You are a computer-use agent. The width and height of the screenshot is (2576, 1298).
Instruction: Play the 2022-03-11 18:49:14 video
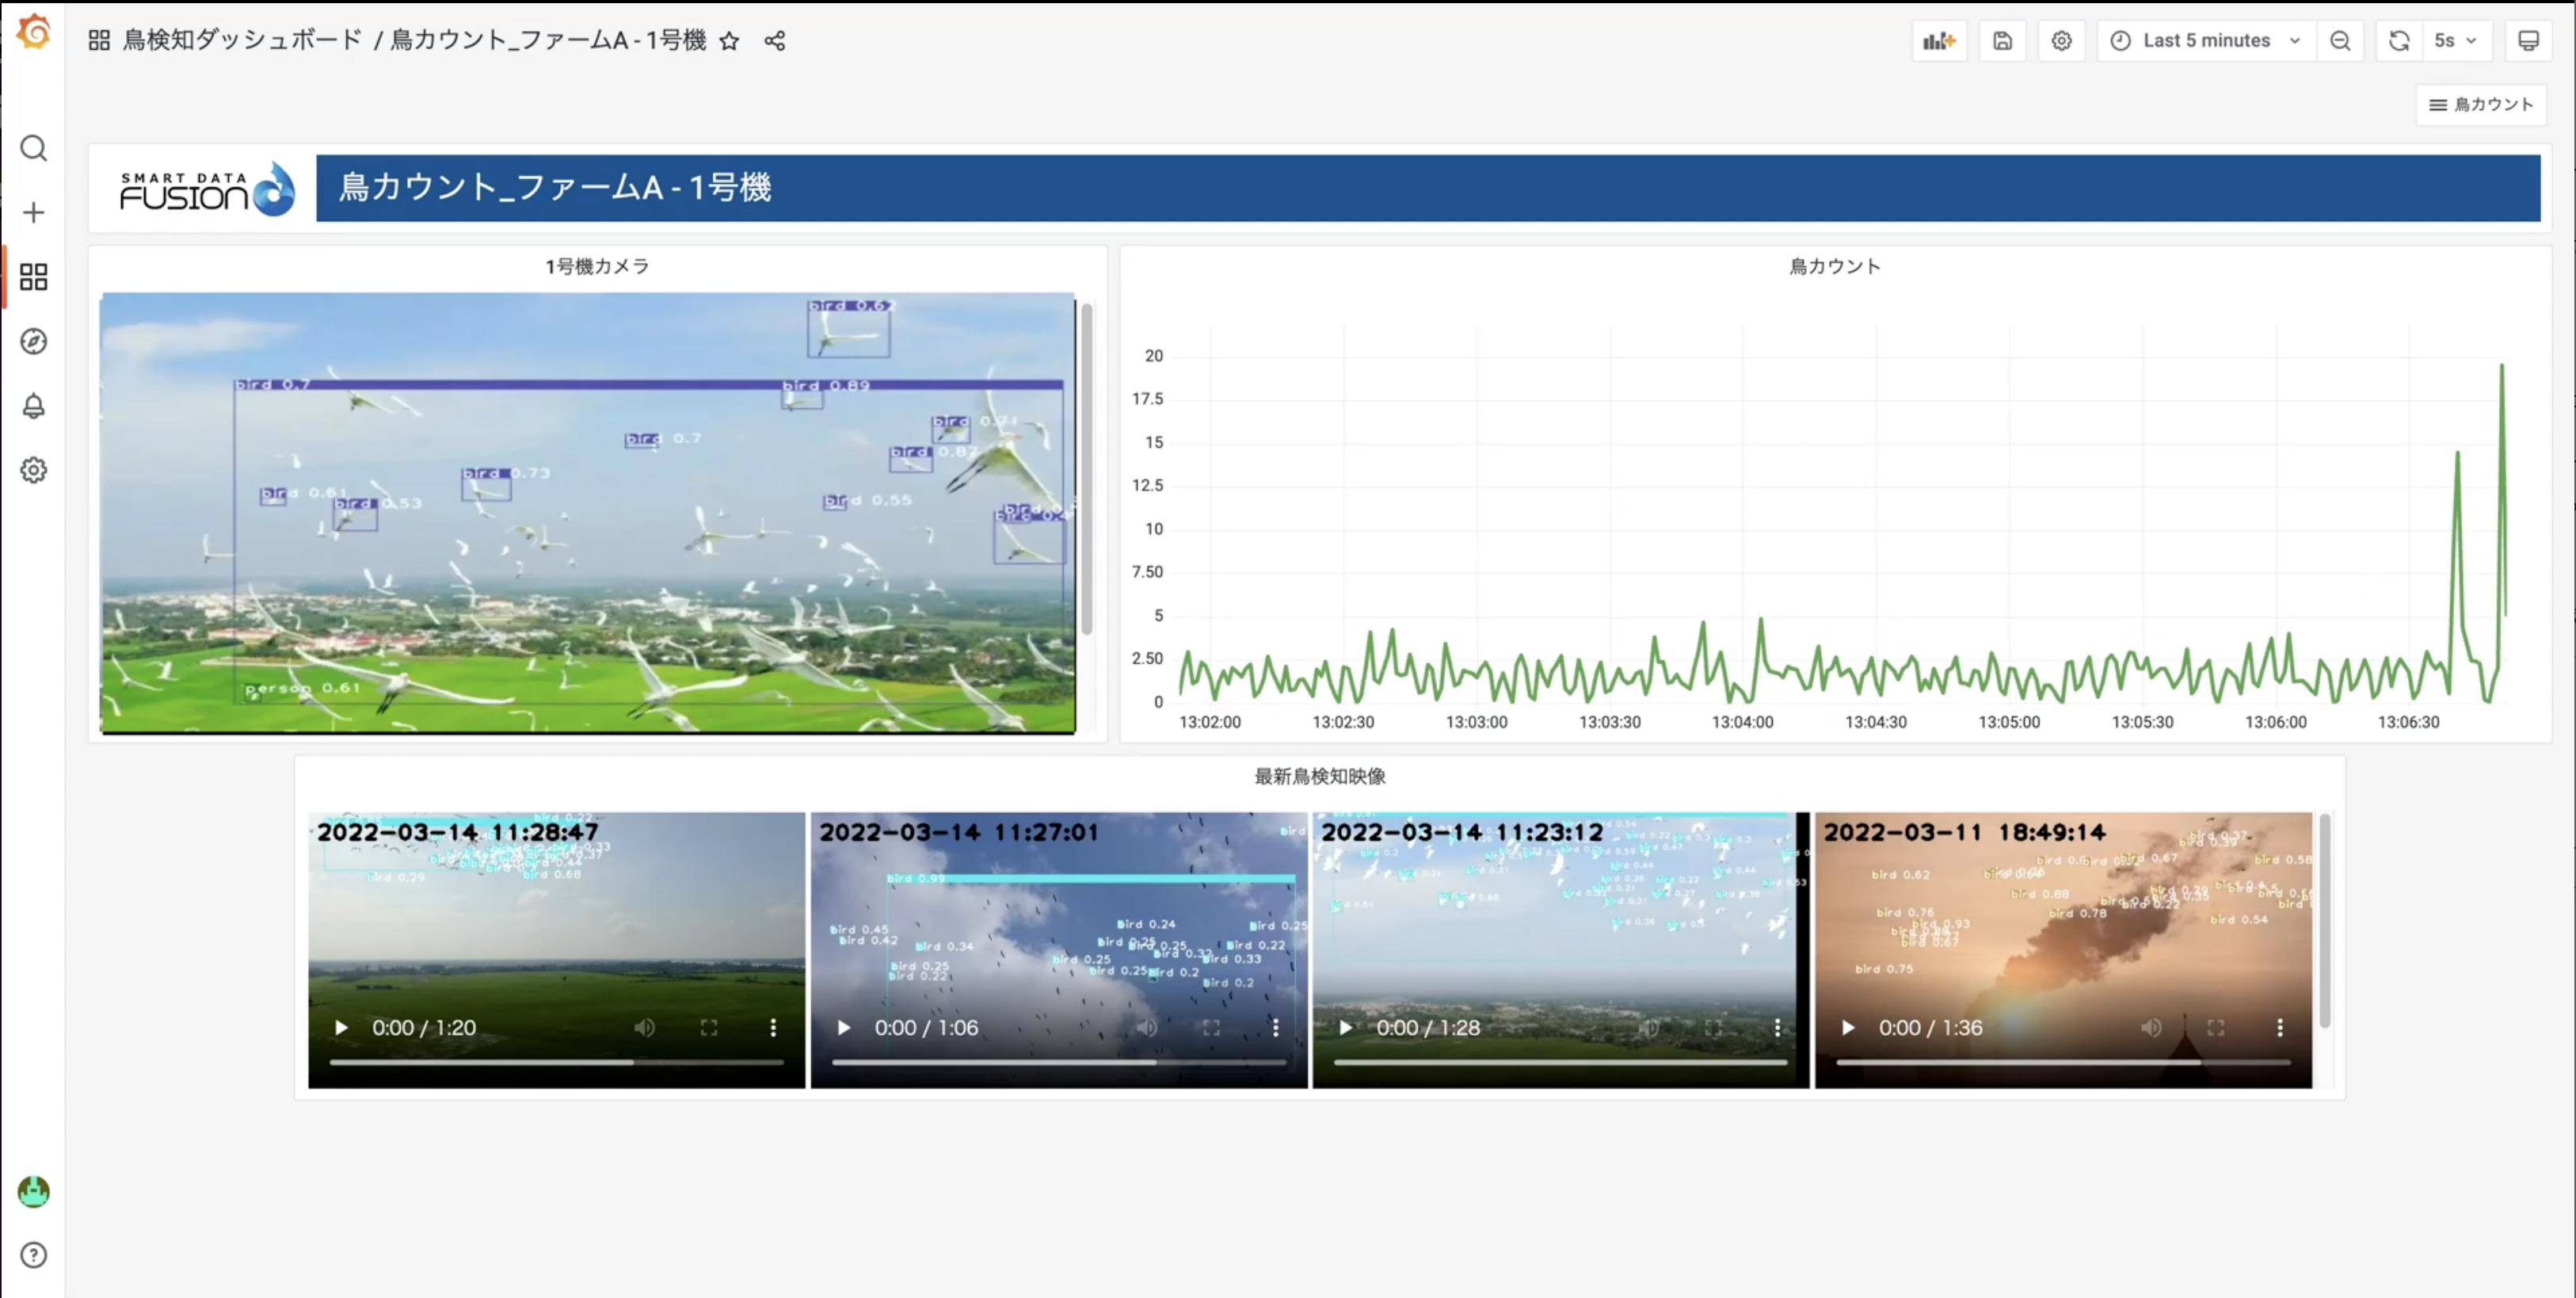(x=1848, y=1027)
